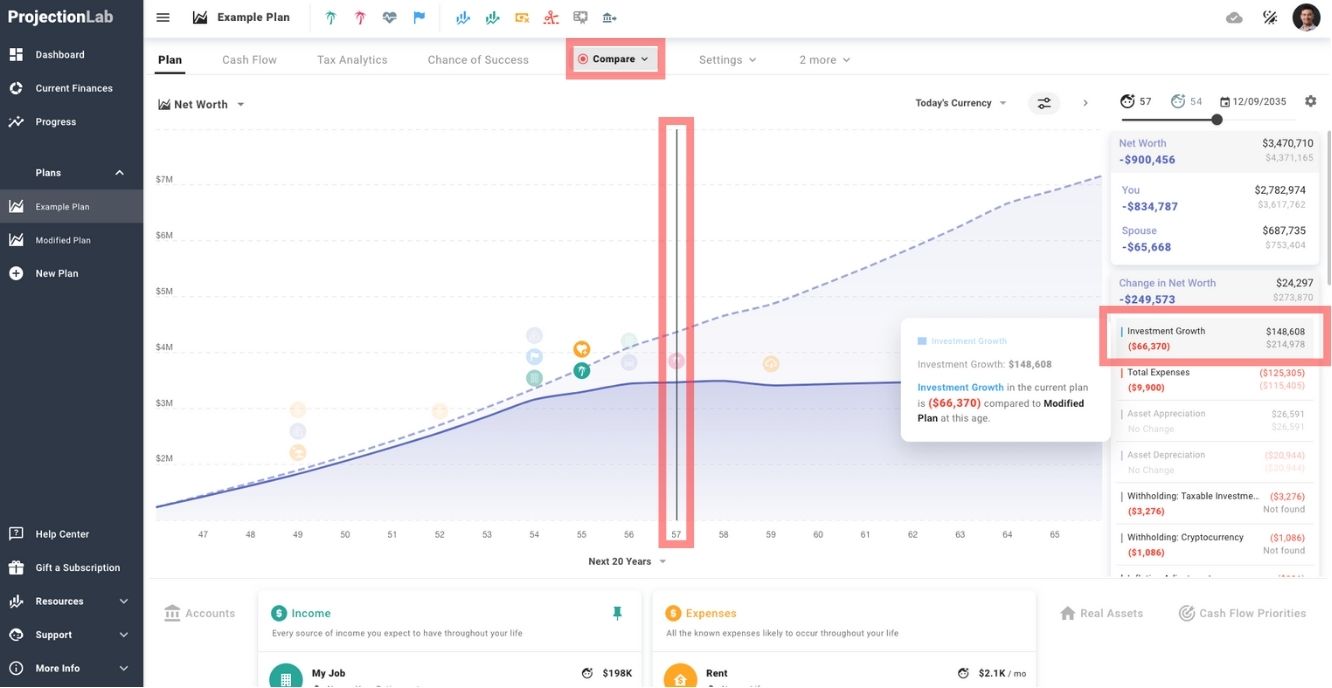Click the cloud sync icon in top bar
This screenshot has height=688, width=1332.
point(1234,17)
